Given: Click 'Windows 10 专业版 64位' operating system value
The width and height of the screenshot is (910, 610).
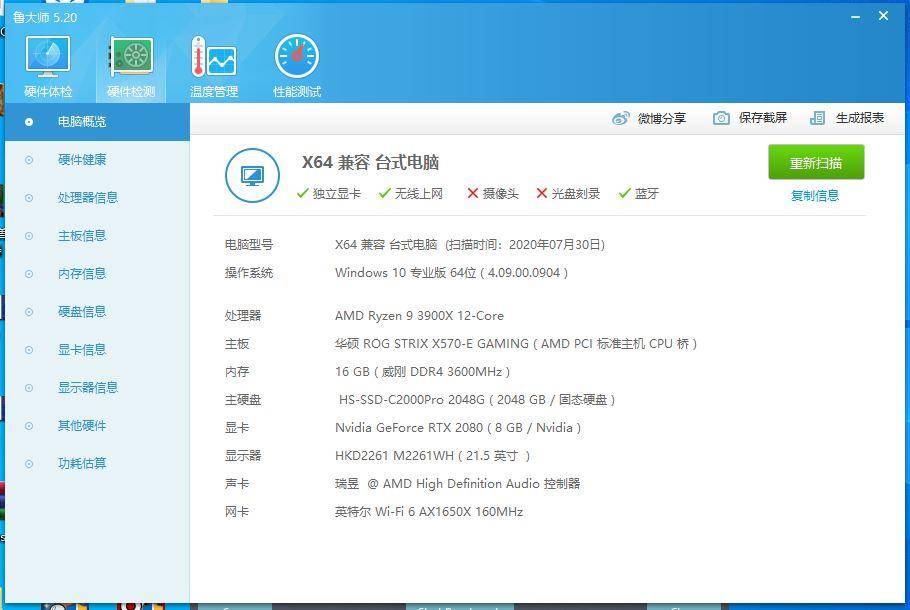Looking at the screenshot, I should (406, 273).
